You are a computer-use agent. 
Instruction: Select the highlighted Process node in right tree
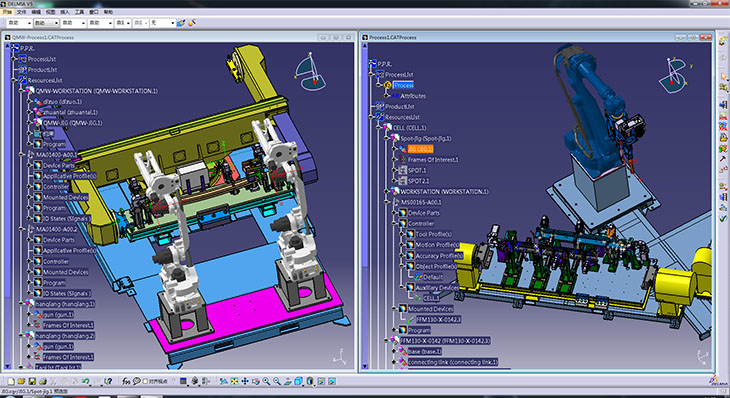pos(403,85)
